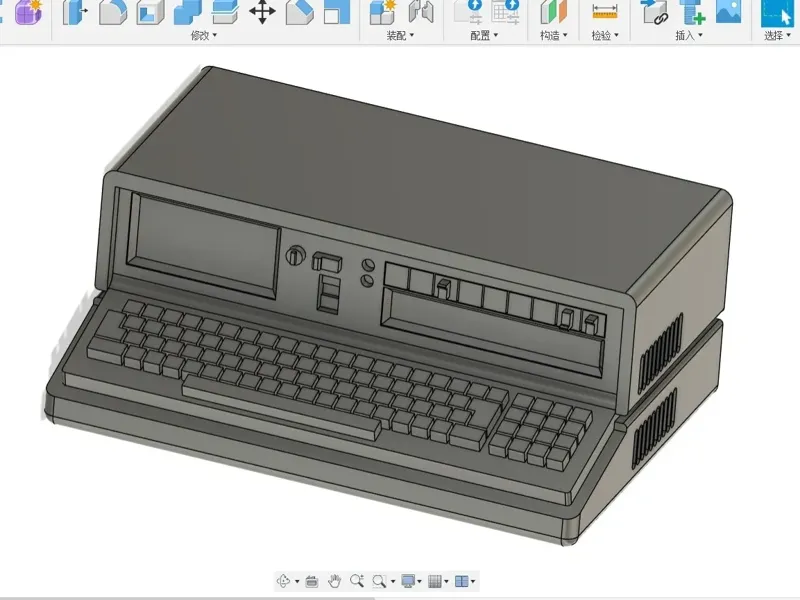Expand the Grid and Snaps dropdown arrow
The height and width of the screenshot is (600, 800).
[446, 581]
